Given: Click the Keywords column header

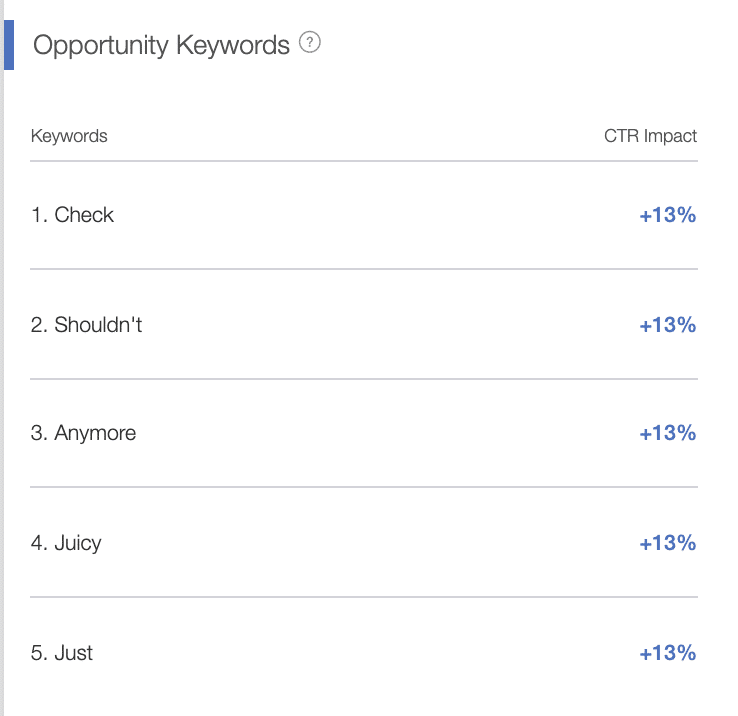Looking at the screenshot, I should 69,136.
